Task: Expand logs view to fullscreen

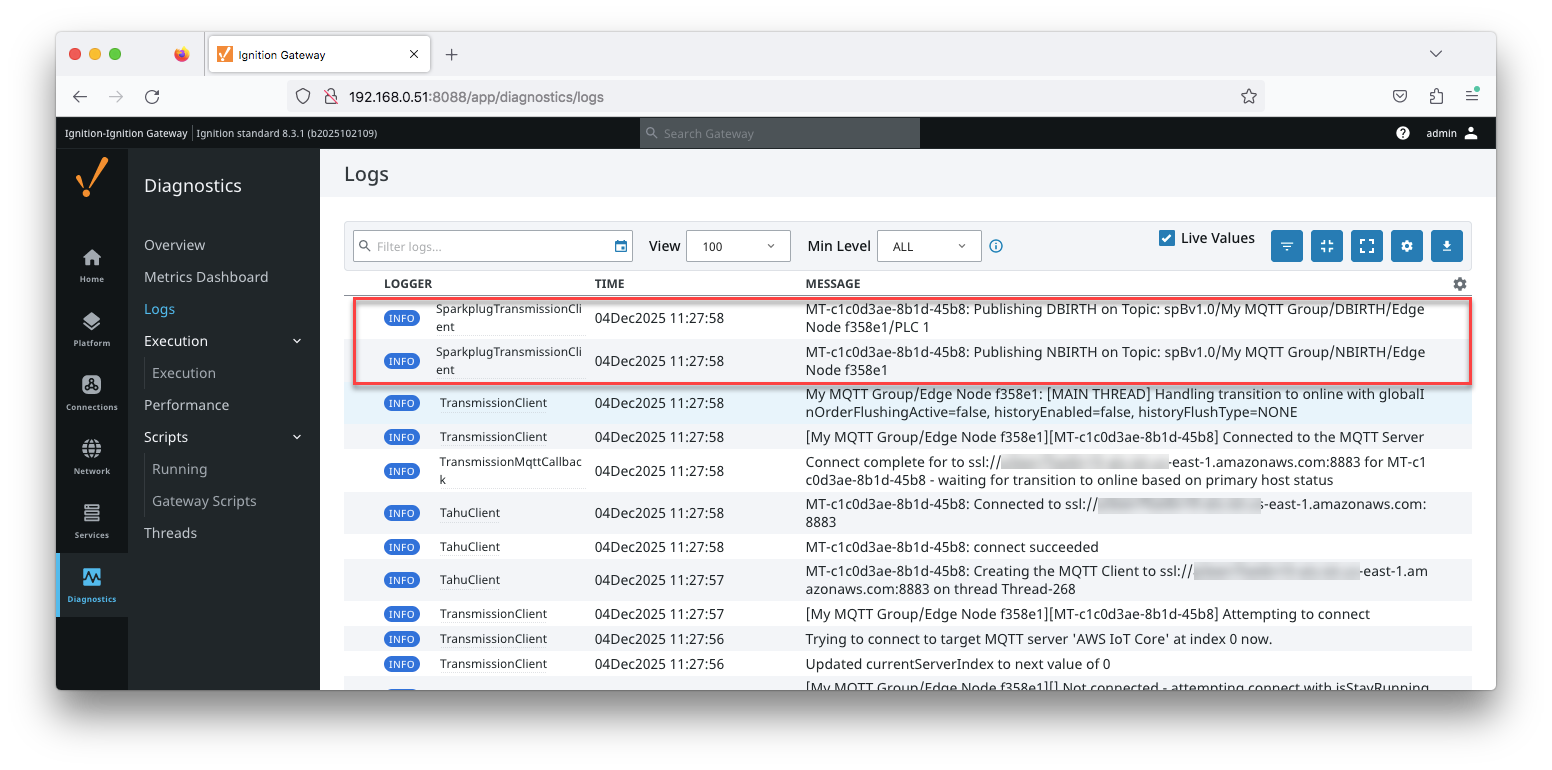Action: [x=1366, y=246]
